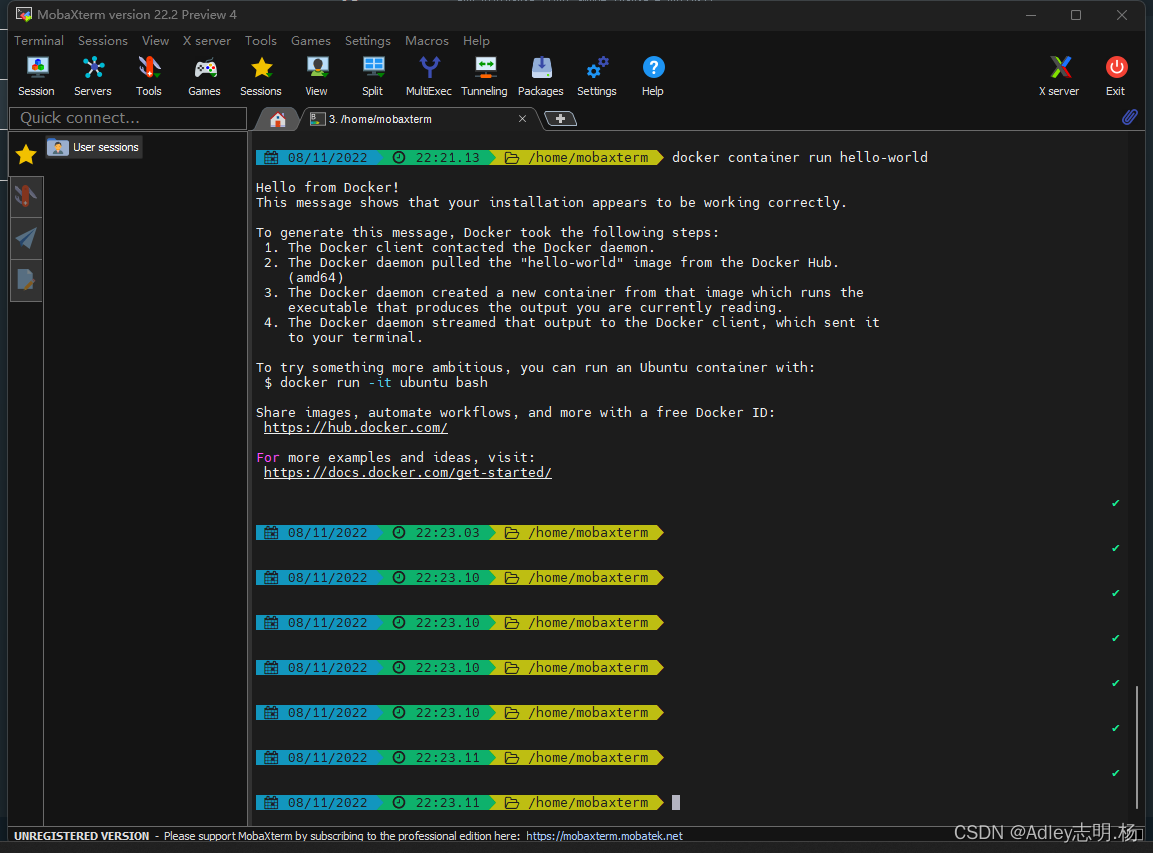Select the User sessions tree item
This screenshot has height=853, width=1153.
click(x=93, y=147)
